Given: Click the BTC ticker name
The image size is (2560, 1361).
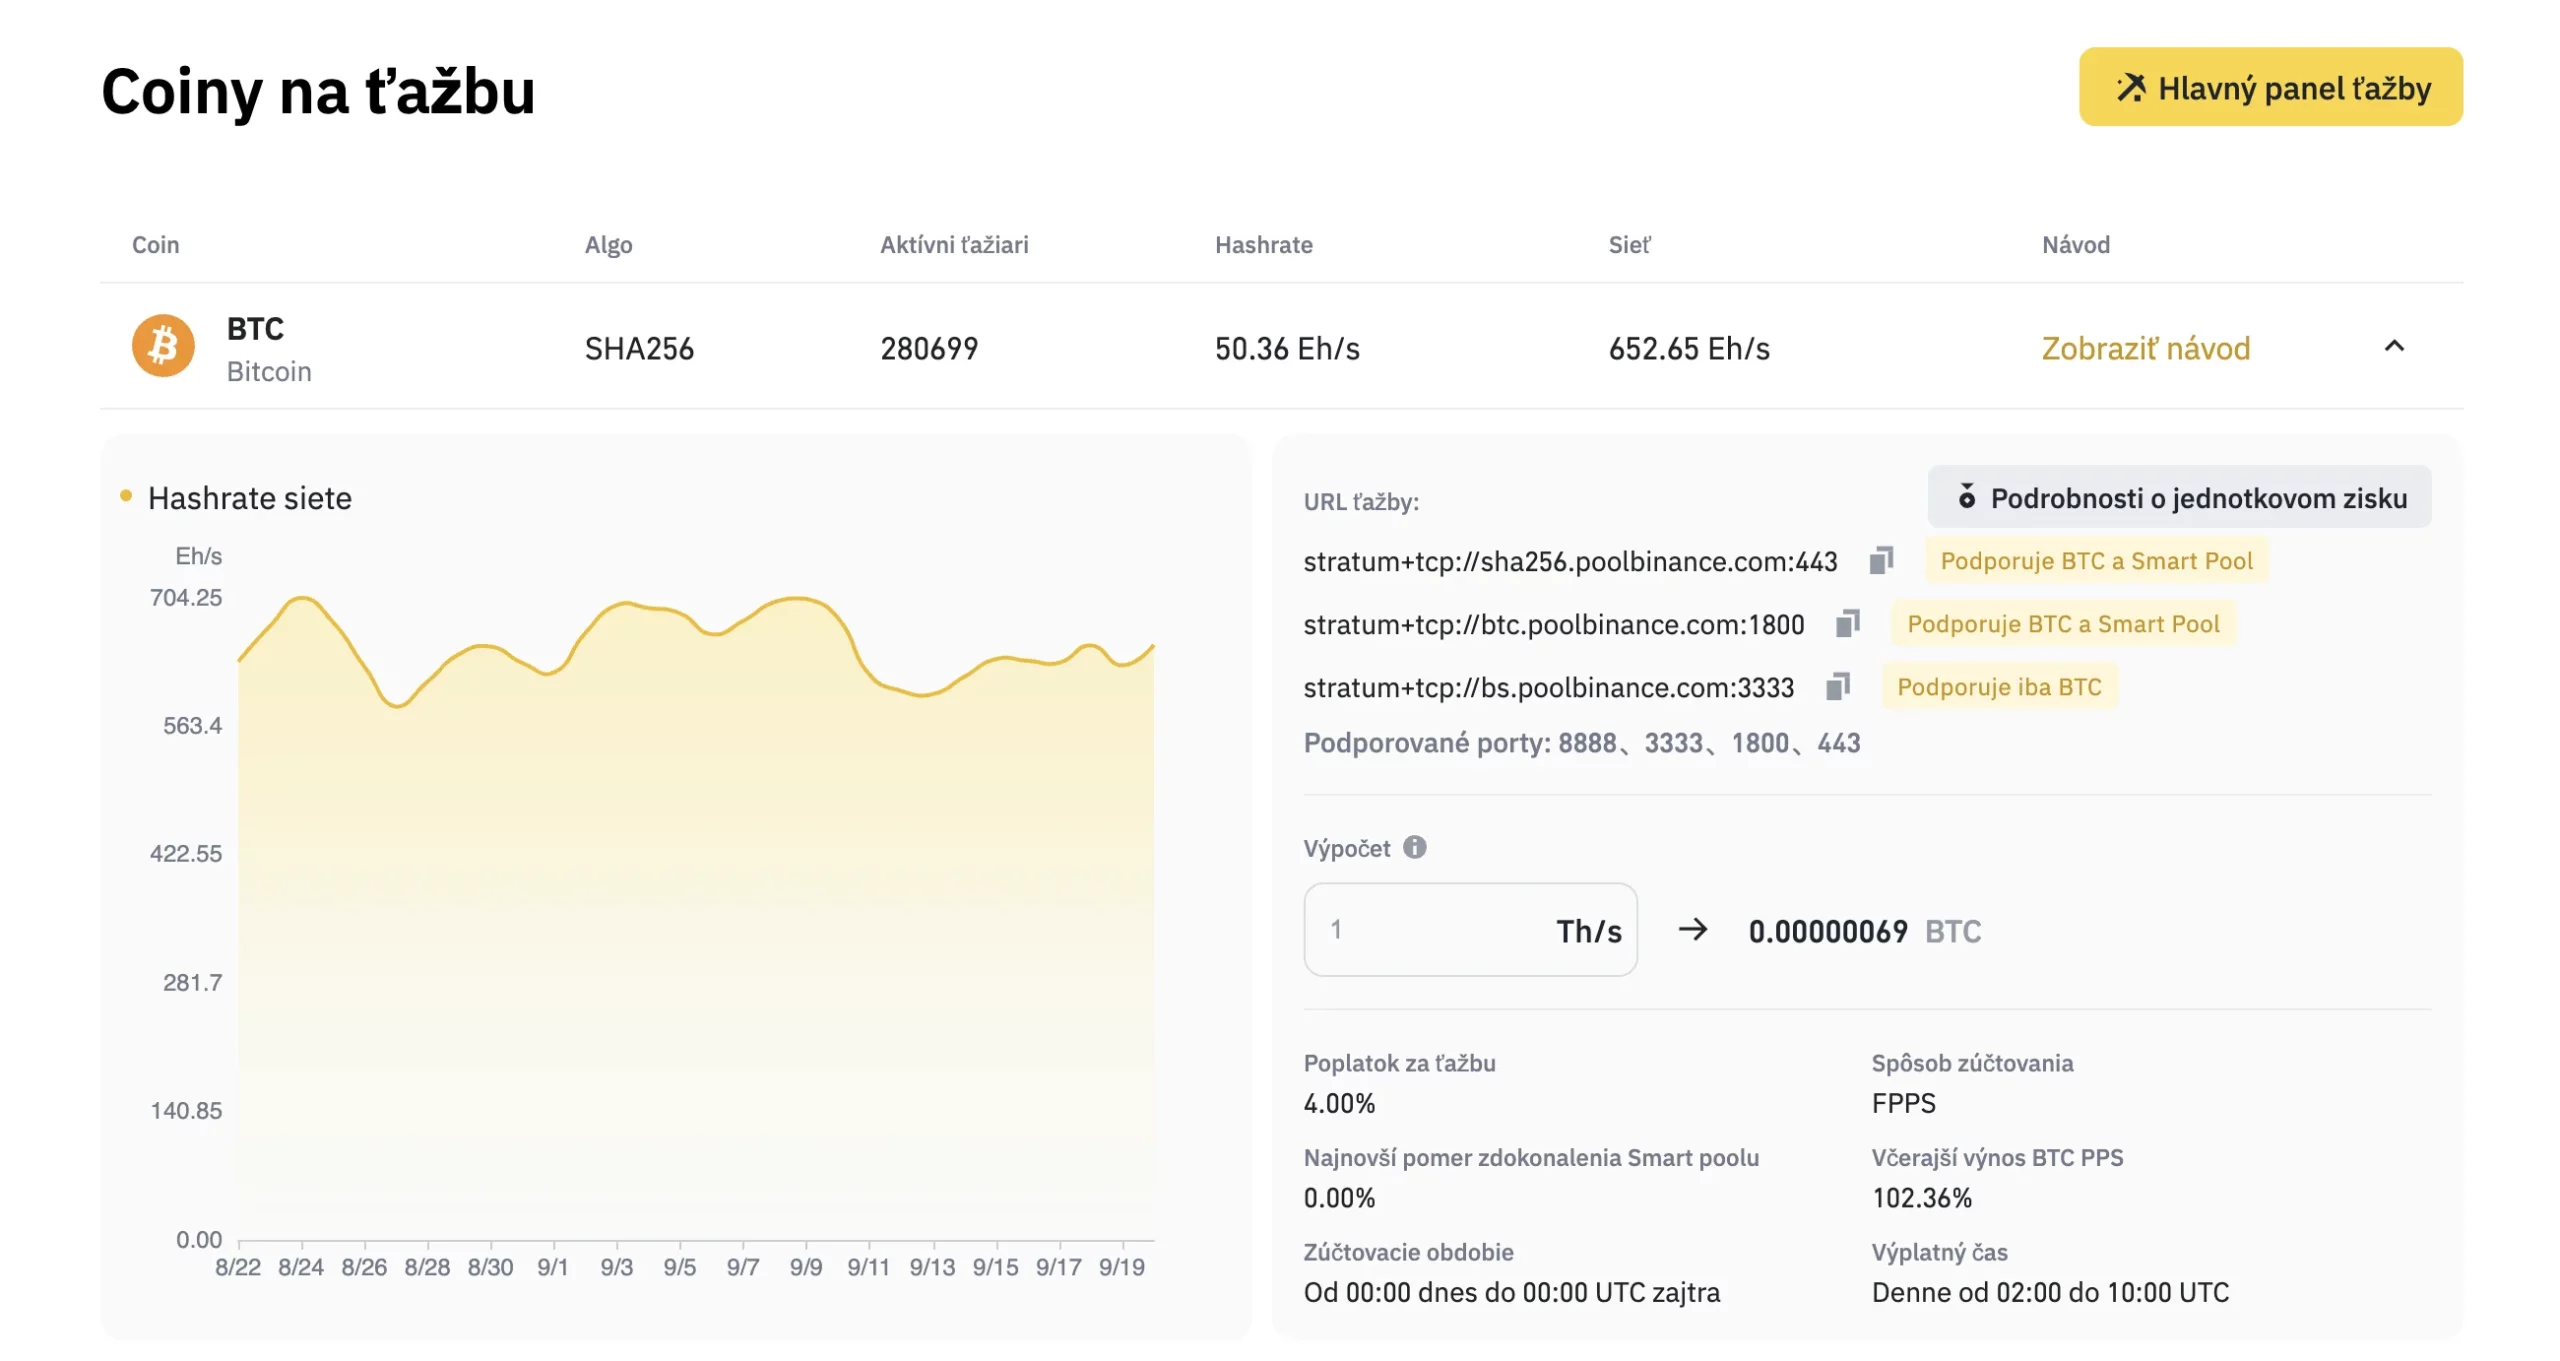Looking at the screenshot, I should 255,328.
